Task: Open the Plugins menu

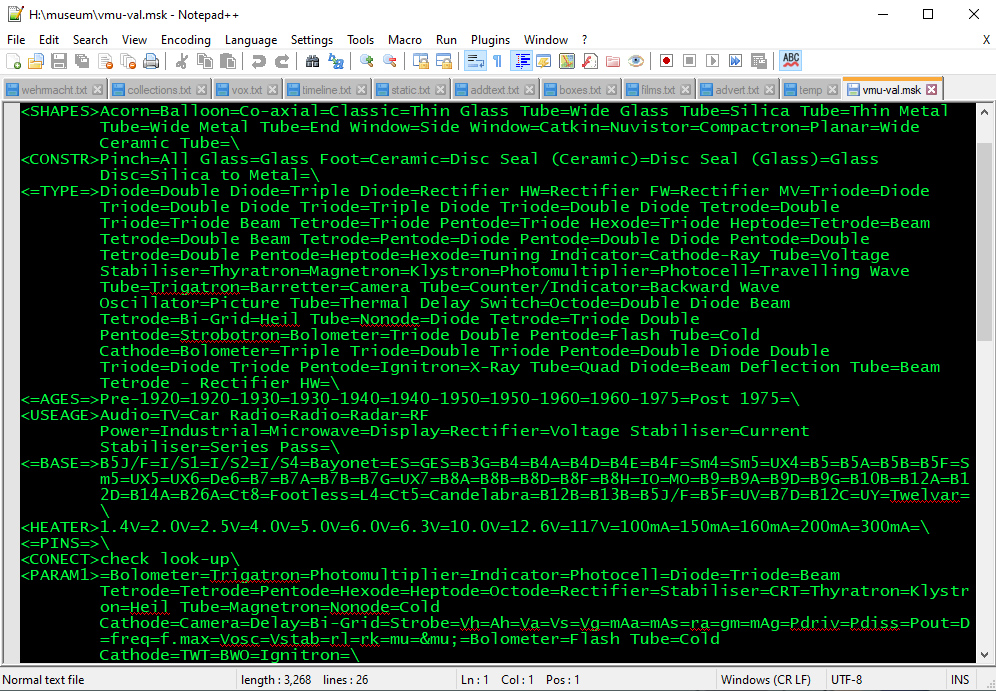Action: pos(490,40)
